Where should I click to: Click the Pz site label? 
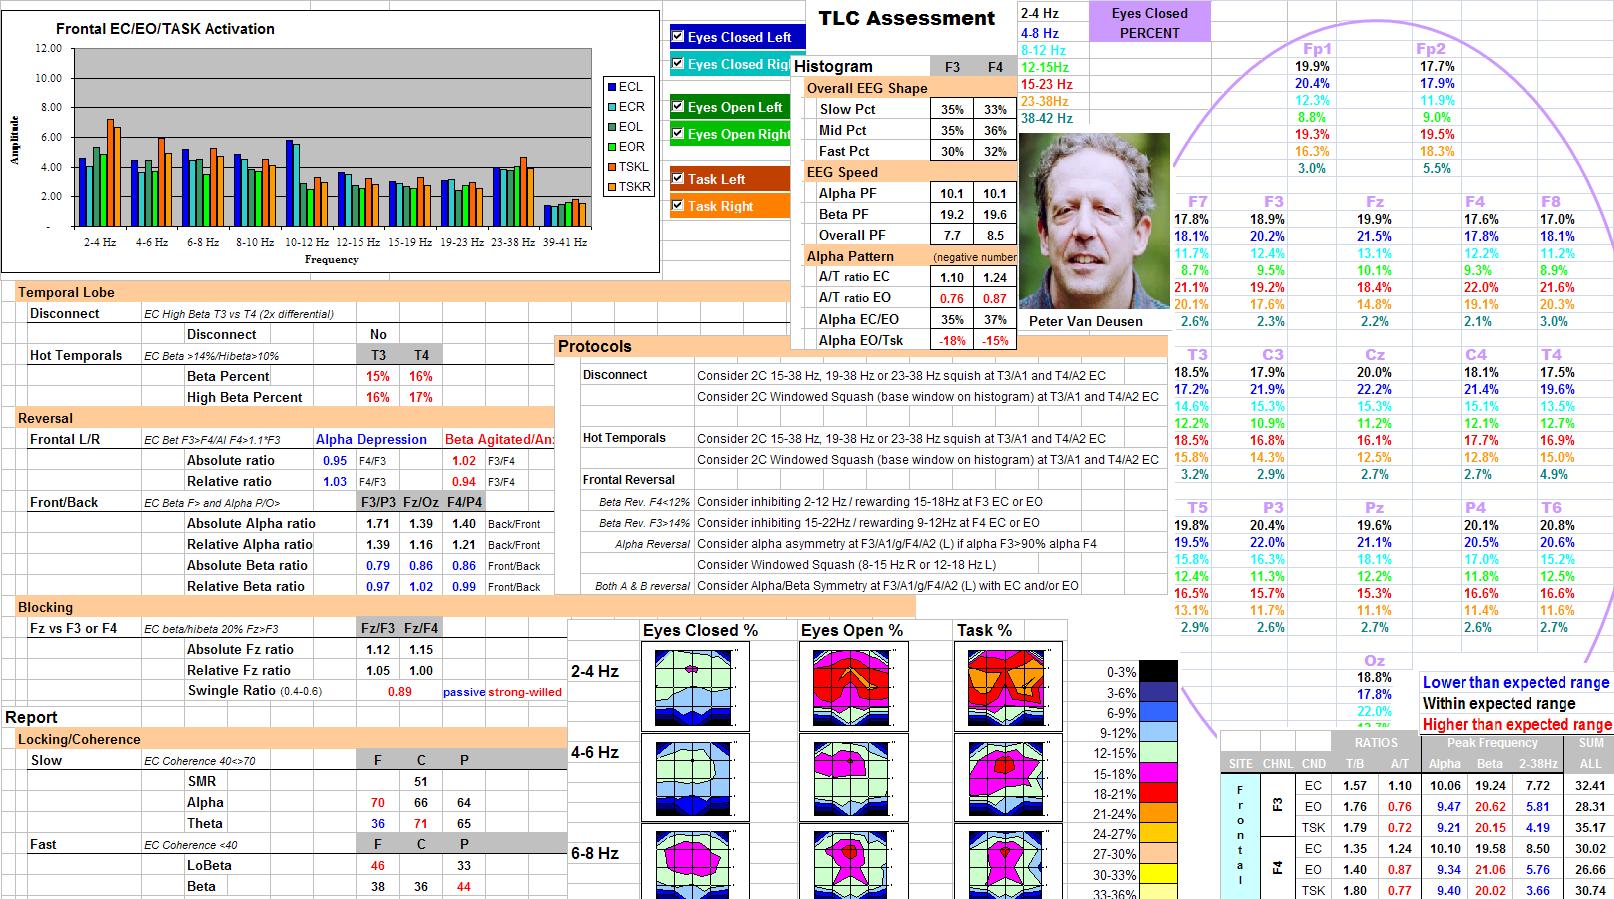(x=1375, y=508)
